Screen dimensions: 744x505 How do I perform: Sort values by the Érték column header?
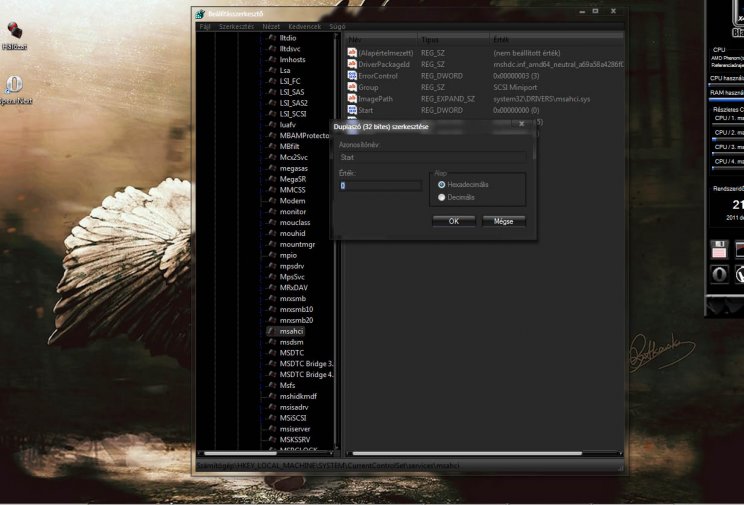tap(557, 40)
